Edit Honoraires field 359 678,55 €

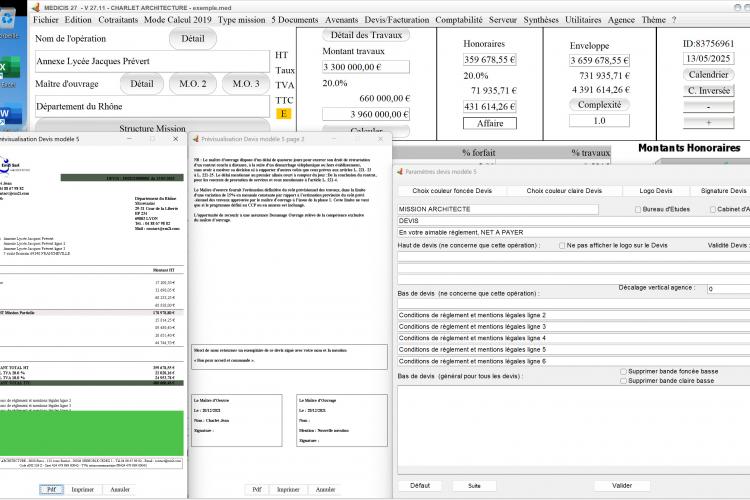tap(490, 60)
